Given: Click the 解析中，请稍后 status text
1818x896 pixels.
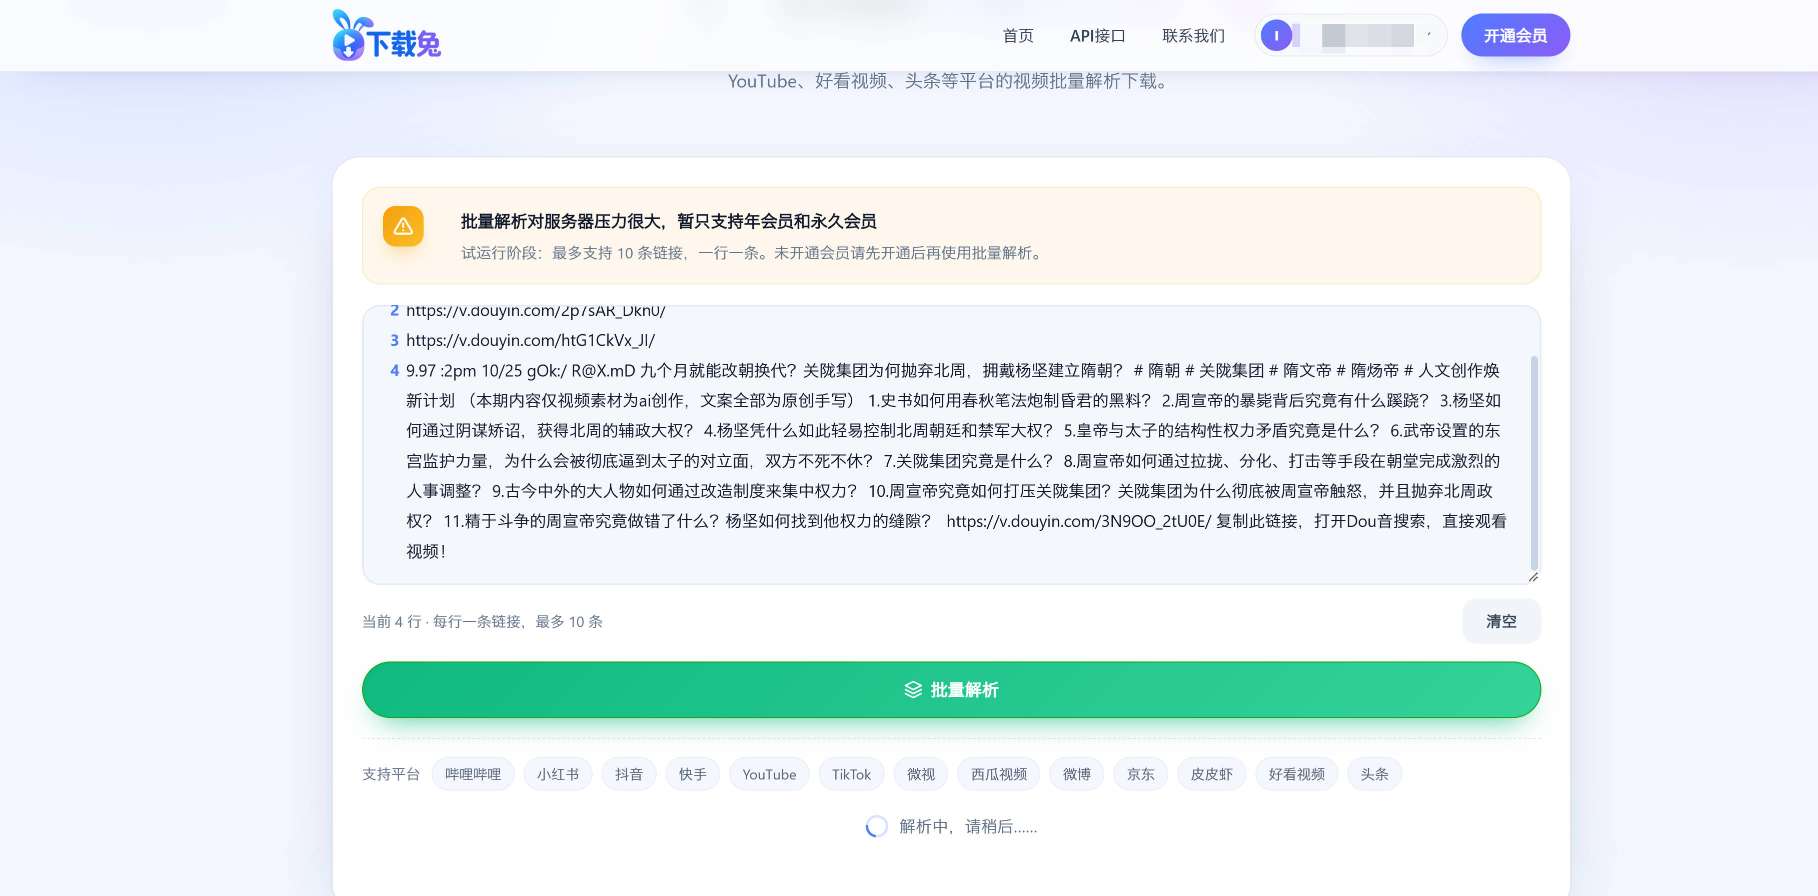Looking at the screenshot, I should tap(968, 827).
